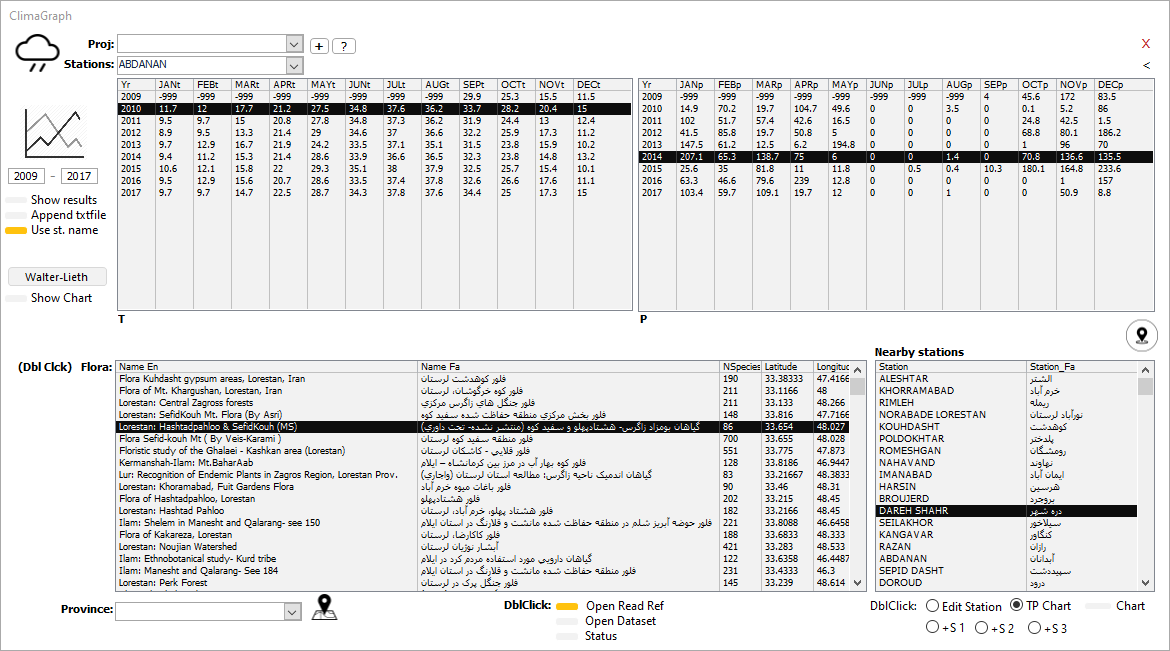This screenshot has height=651, width=1170.
Task: Toggle Use st. name switch
Action: (16, 231)
